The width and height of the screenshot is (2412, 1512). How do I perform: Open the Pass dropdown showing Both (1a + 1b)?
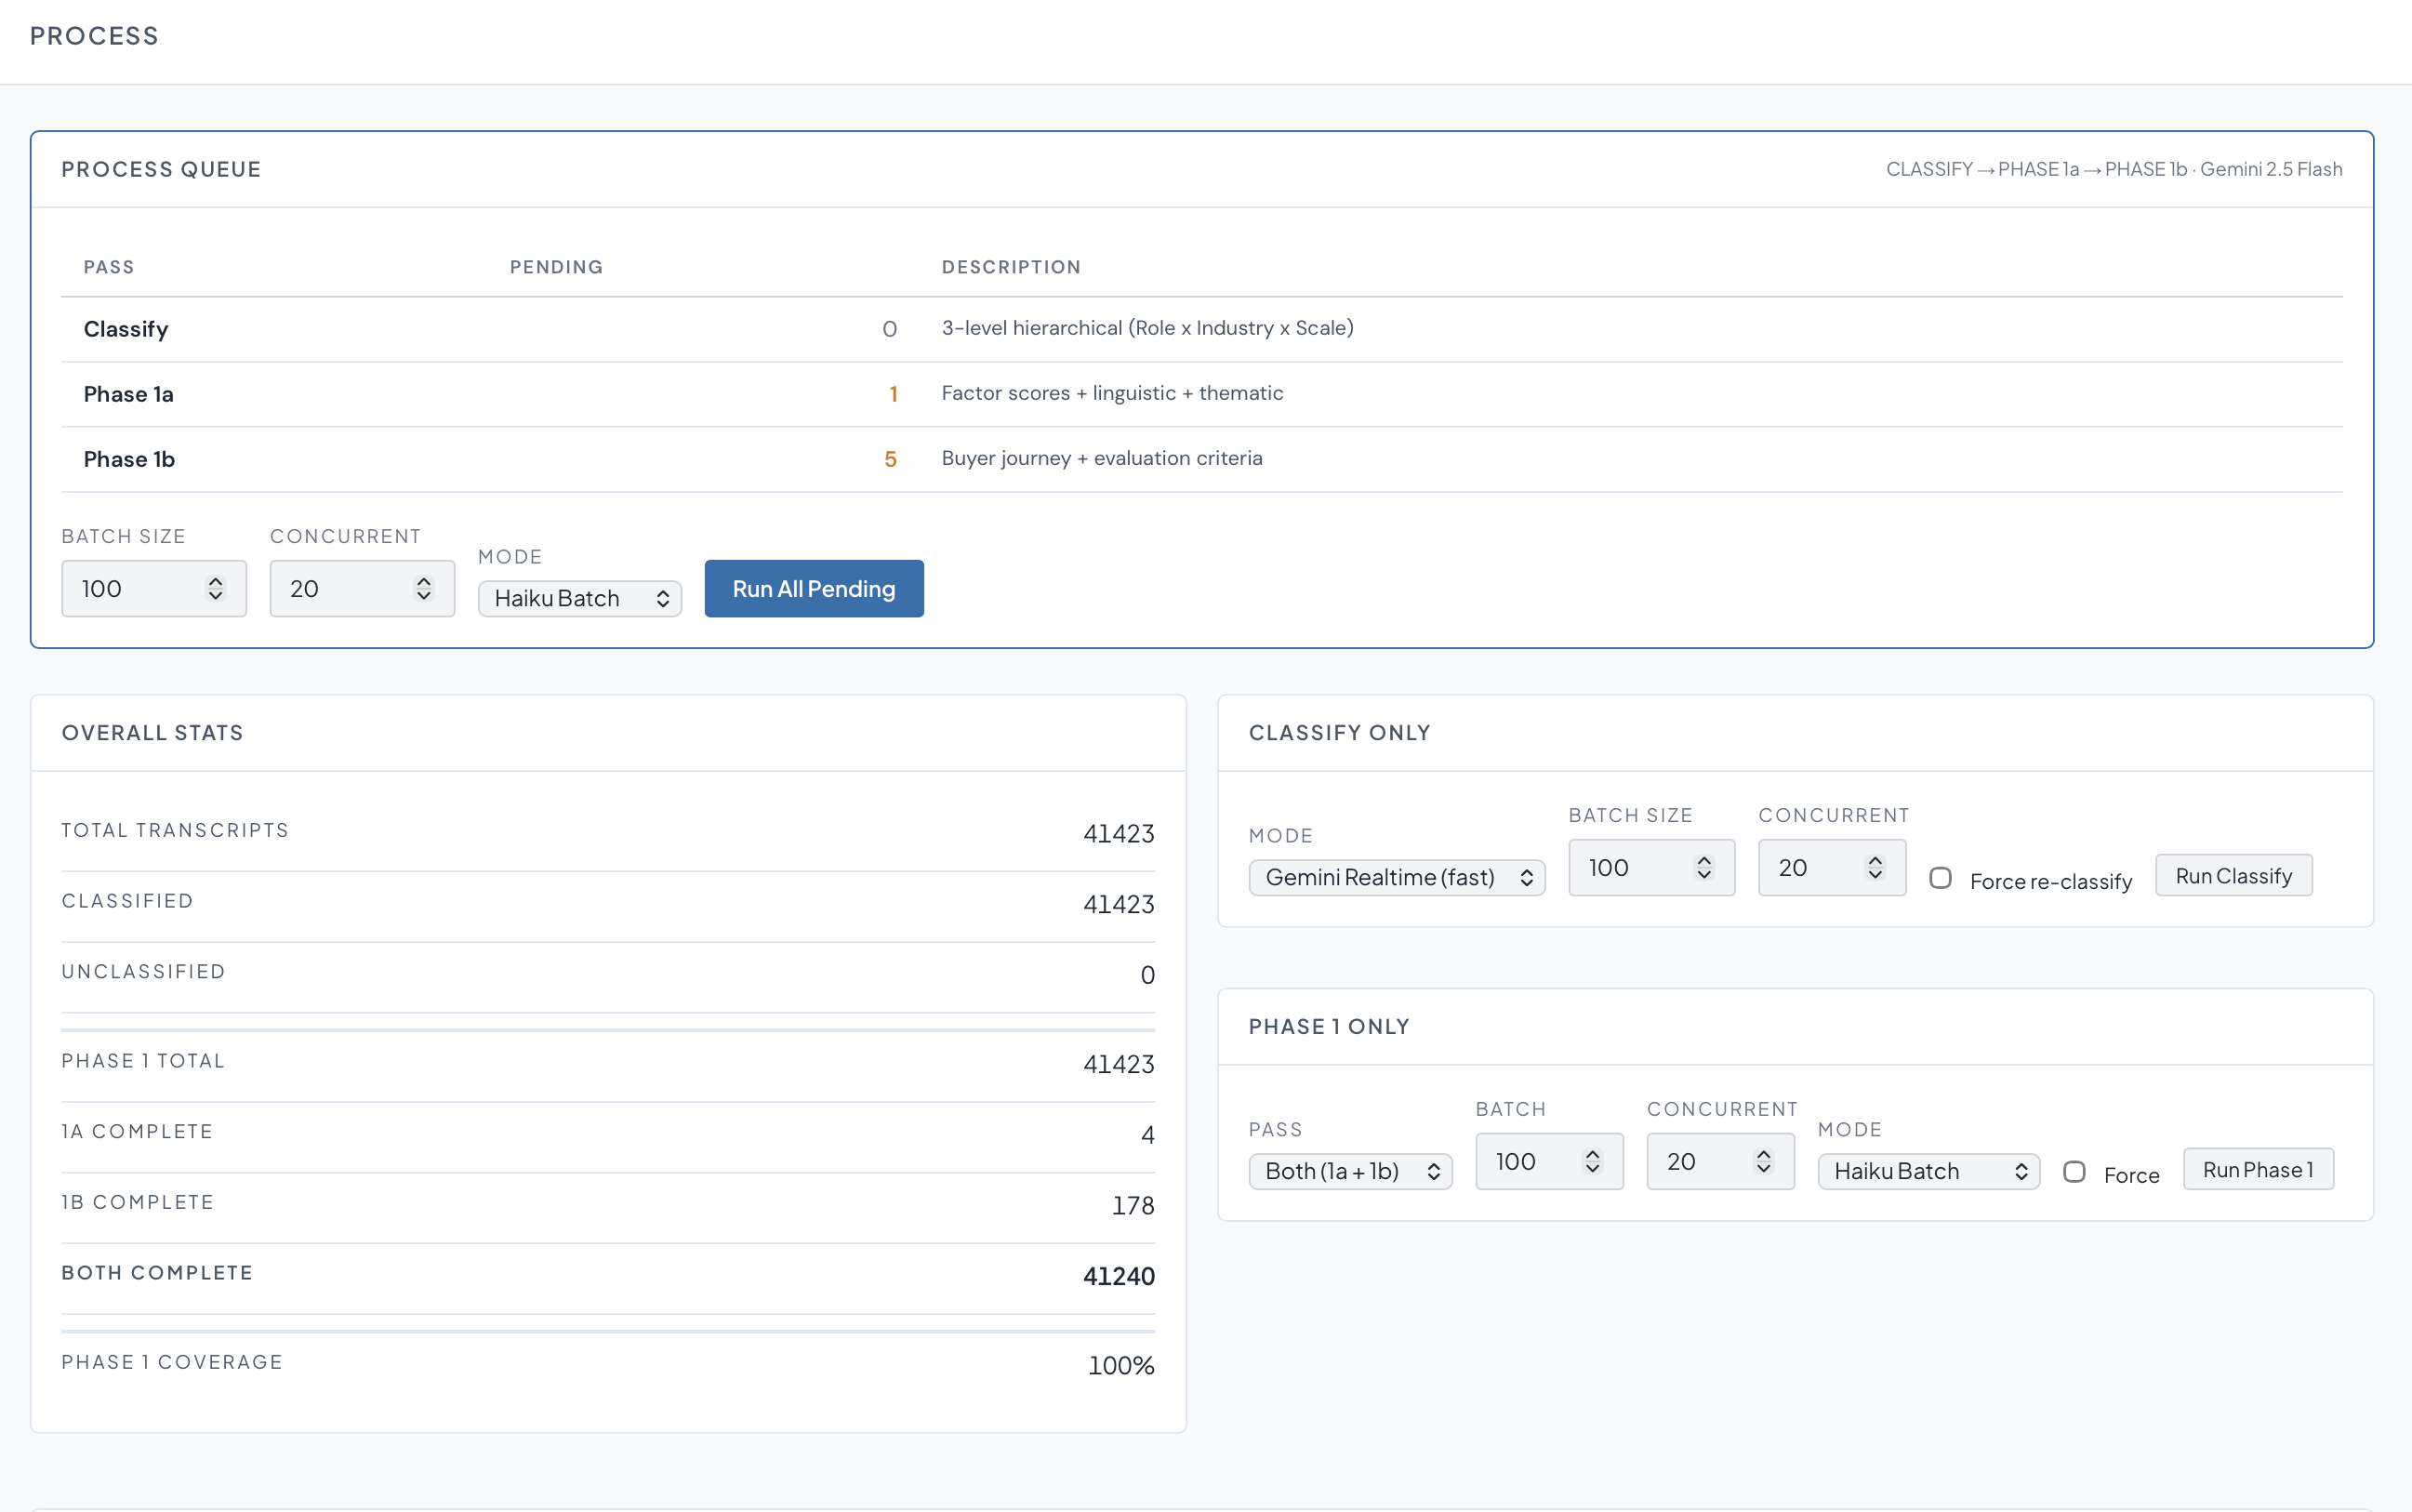pyautogui.click(x=1350, y=1171)
